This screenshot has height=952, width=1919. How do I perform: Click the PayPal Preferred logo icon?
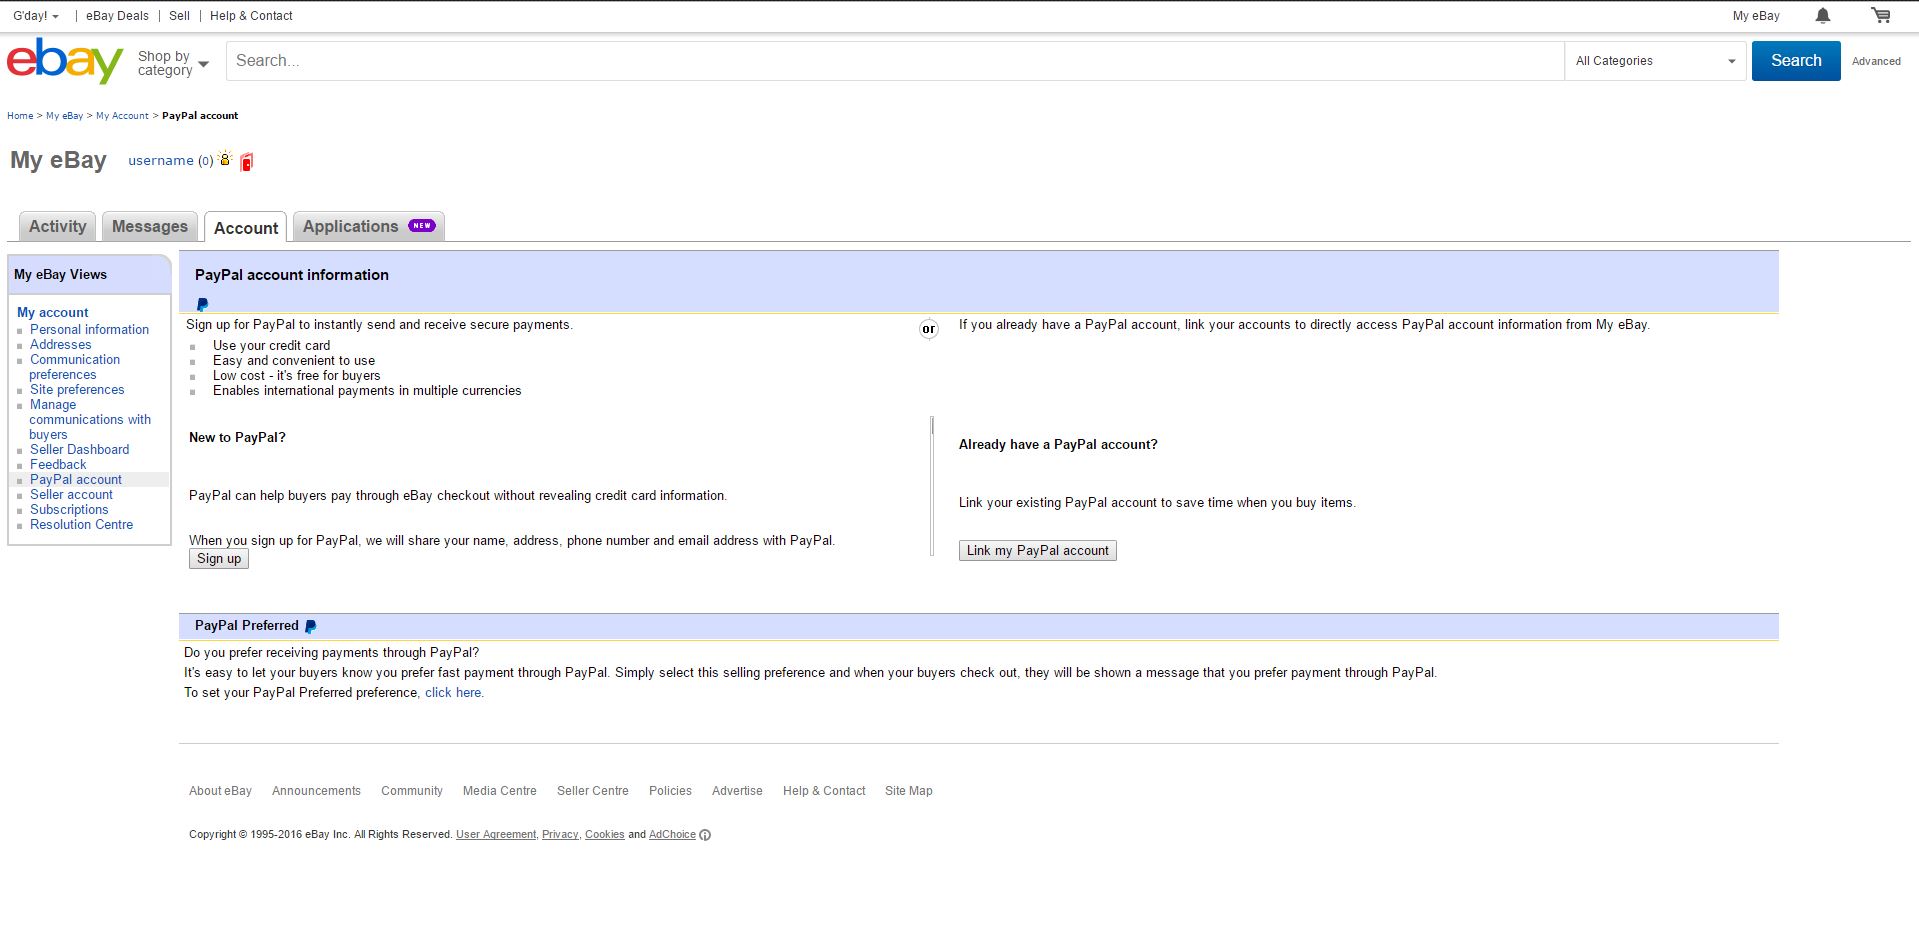pyautogui.click(x=310, y=626)
